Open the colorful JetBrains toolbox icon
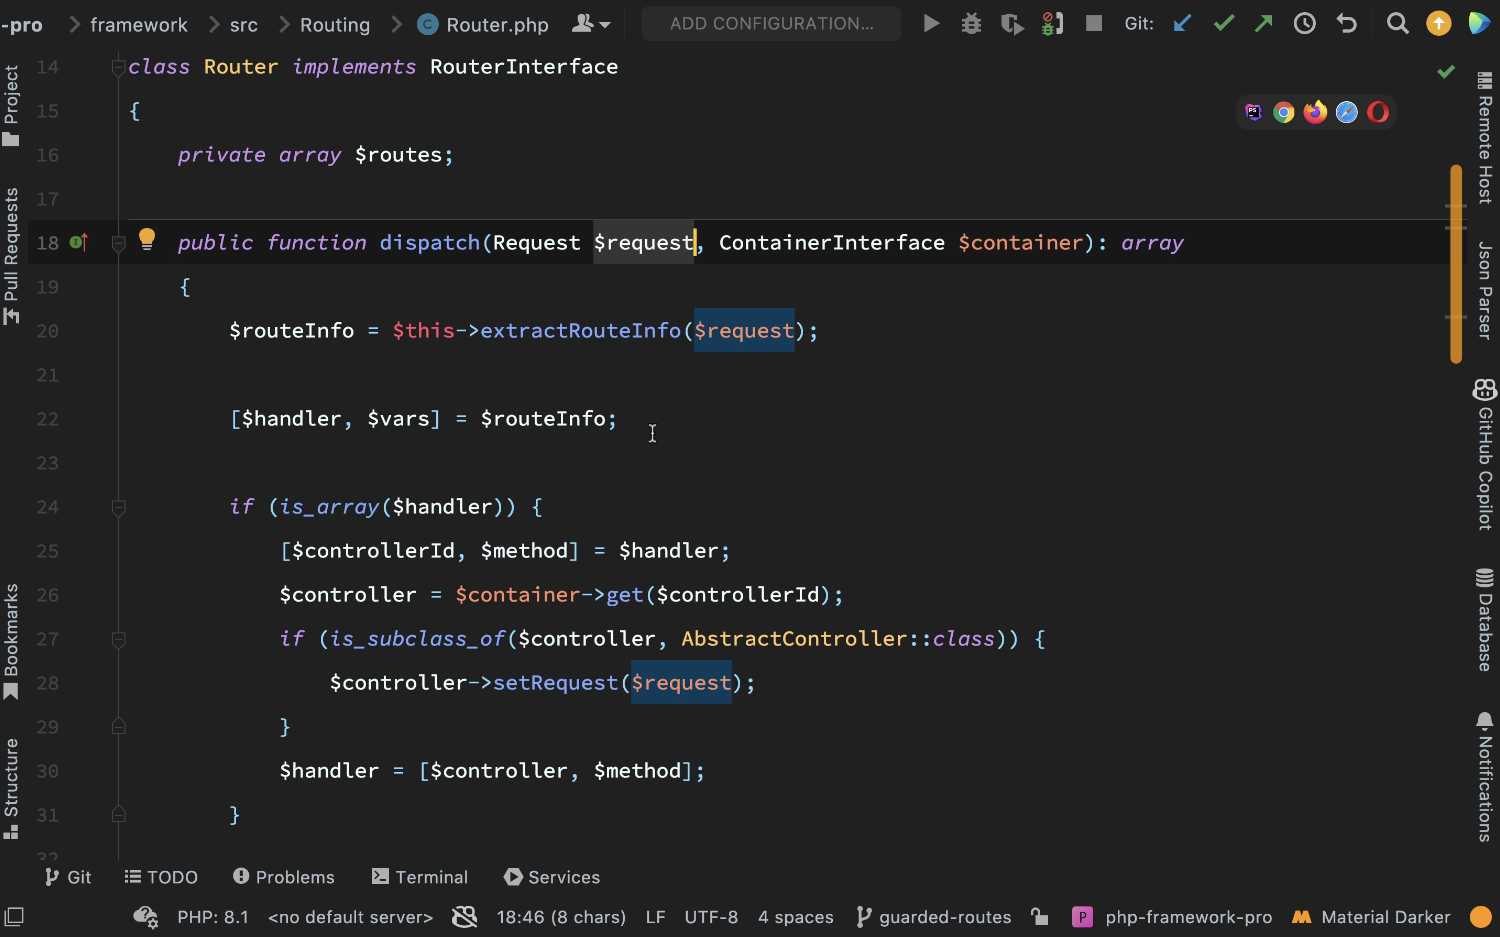The width and height of the screenshot is (1500, 937). point(1479,23)
